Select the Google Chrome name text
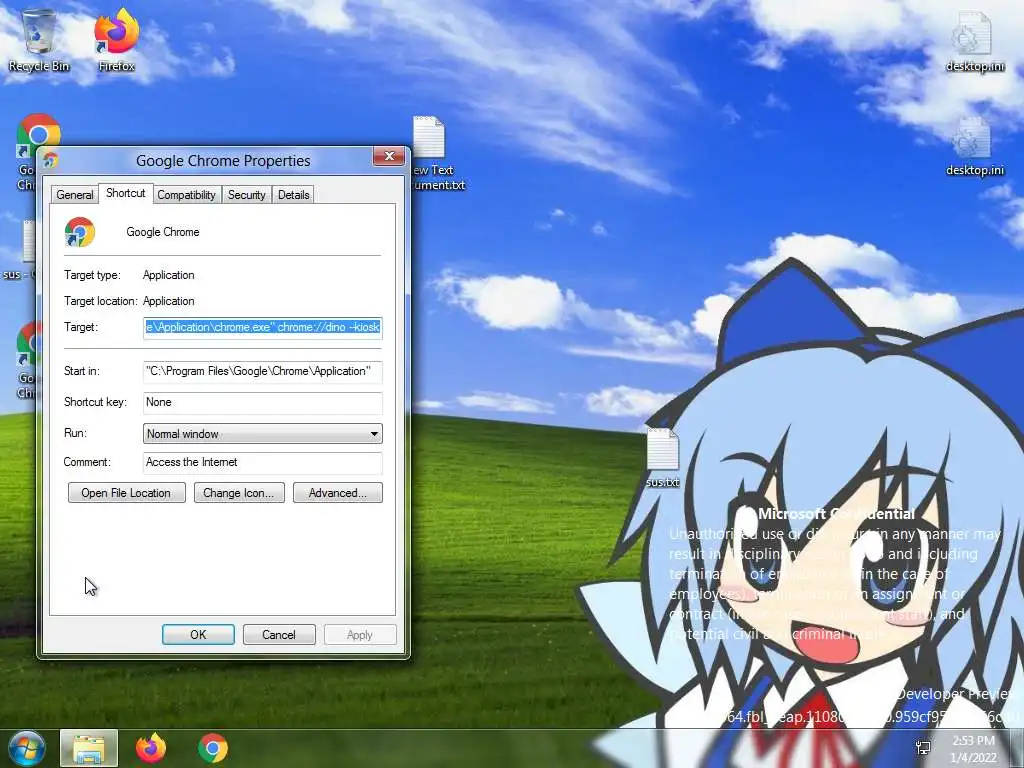This screenshot has height=768, width=1024. pos(163,232)
